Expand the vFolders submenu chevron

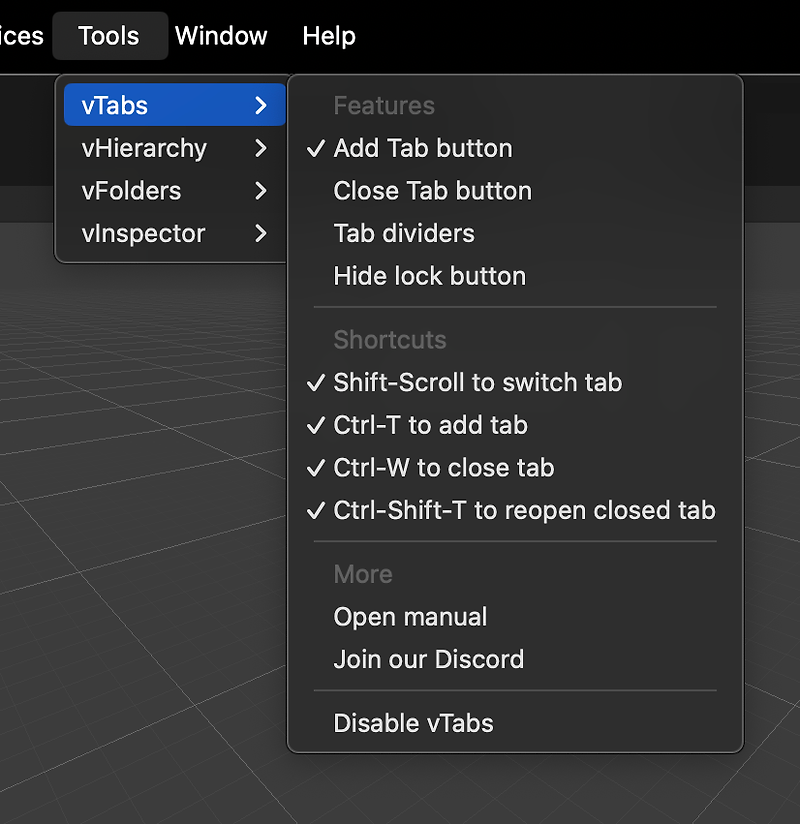pos(261,191)
